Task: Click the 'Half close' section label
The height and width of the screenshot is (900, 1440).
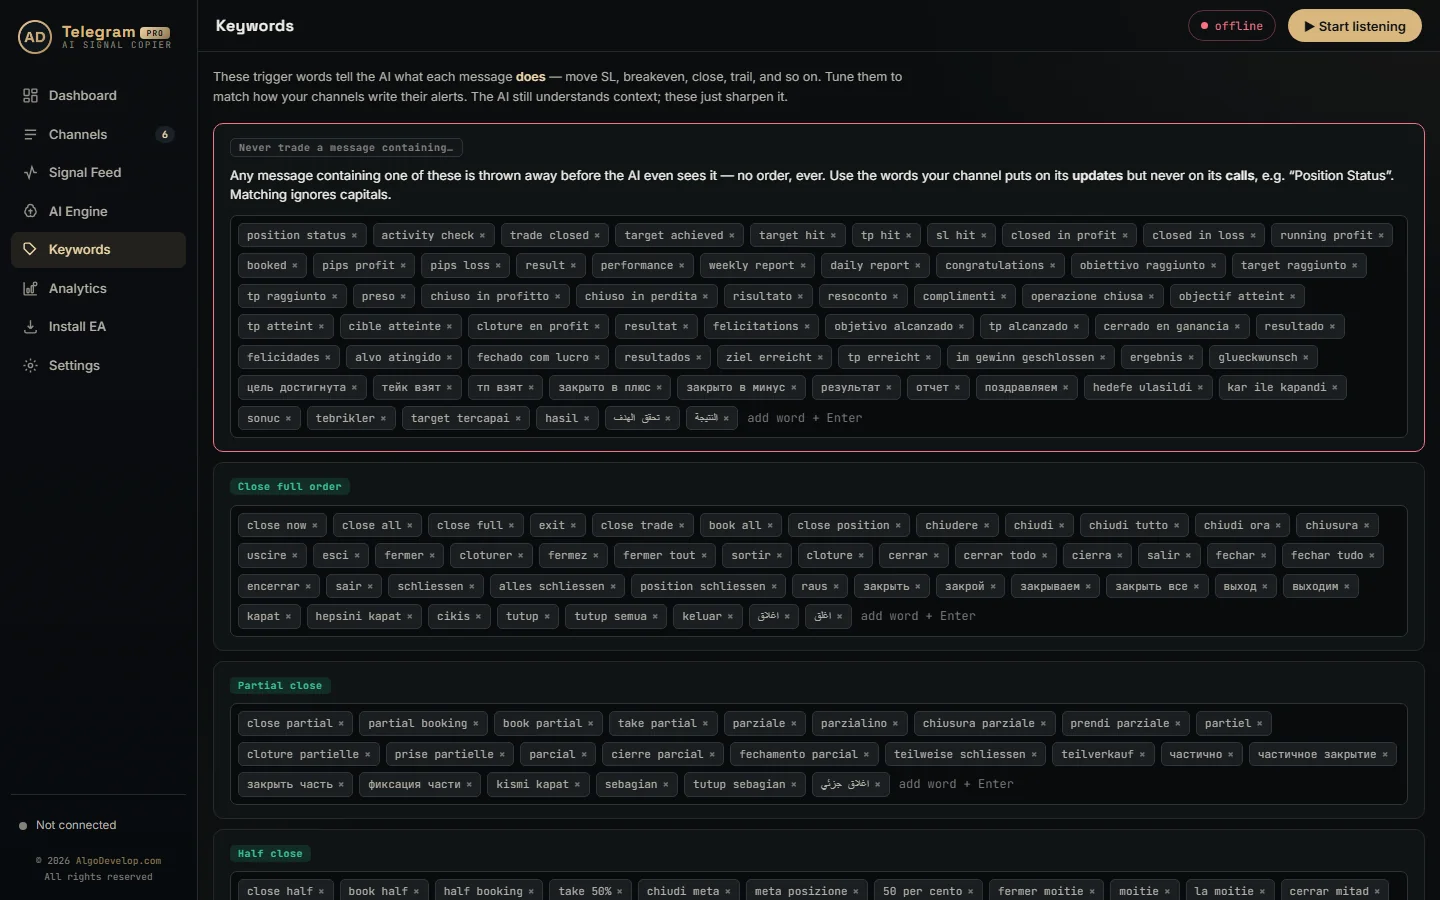Action: pos(270,854)
